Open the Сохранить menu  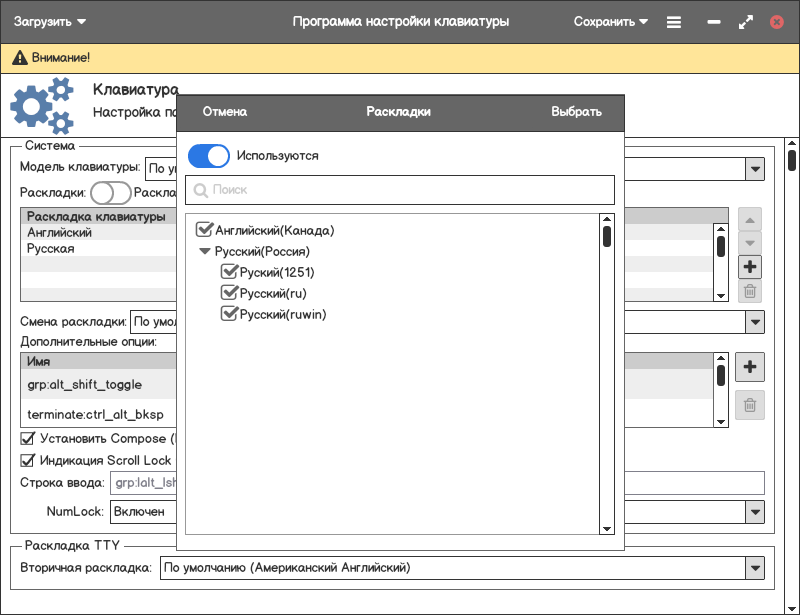611,21
